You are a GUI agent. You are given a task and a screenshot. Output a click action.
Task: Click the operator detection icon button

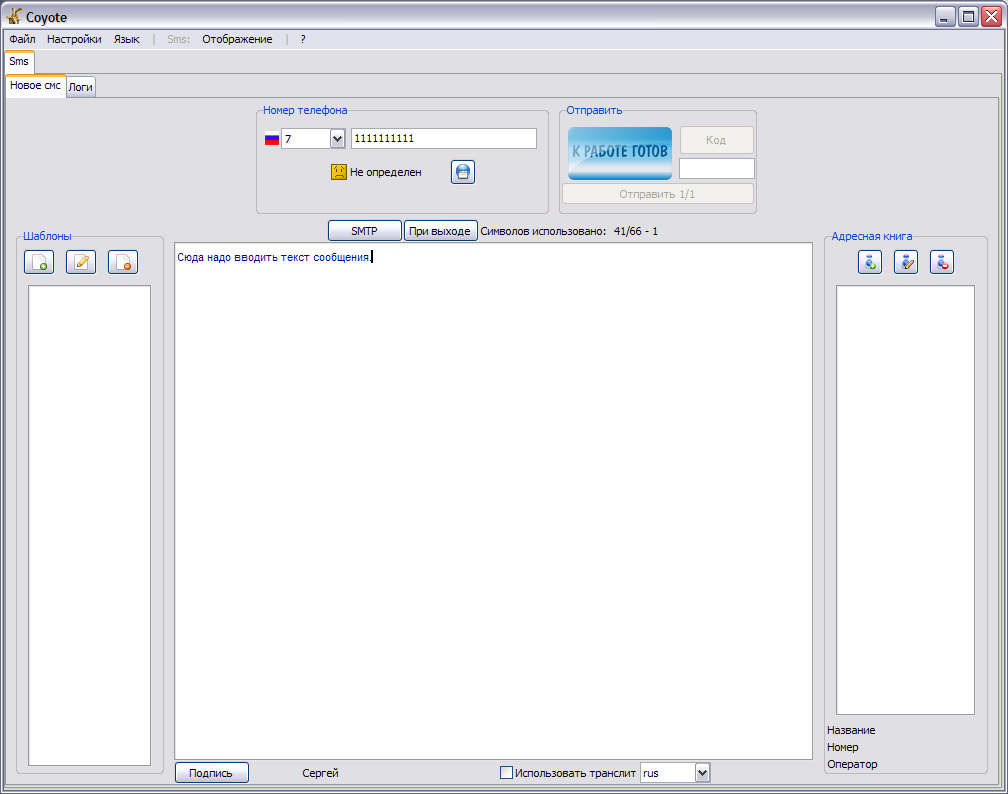(463, 172)
